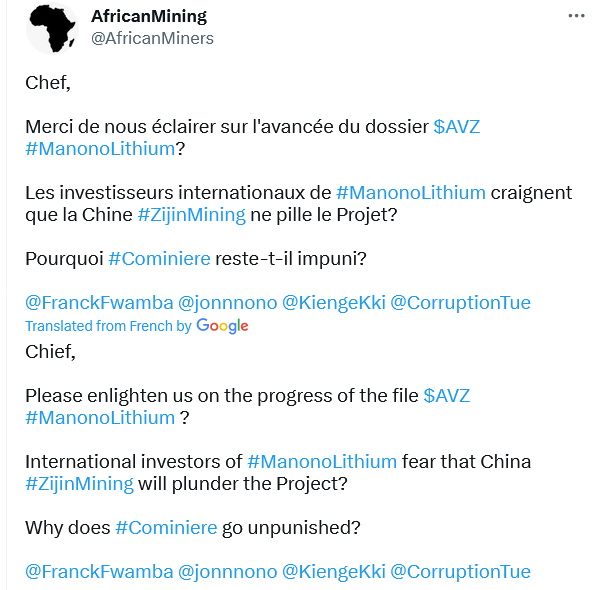Open the AfricanMining display name
This screenshot has width=596, height=590.
pyautogui.click(x=149, y=16)
